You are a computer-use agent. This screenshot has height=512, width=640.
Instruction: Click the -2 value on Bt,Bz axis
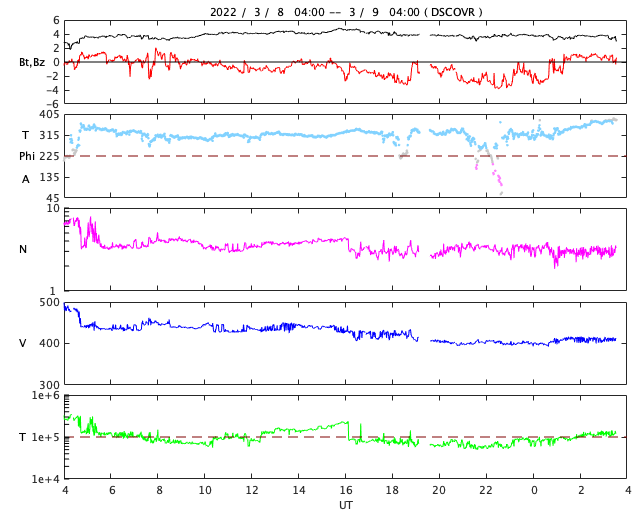coord(53,76)
